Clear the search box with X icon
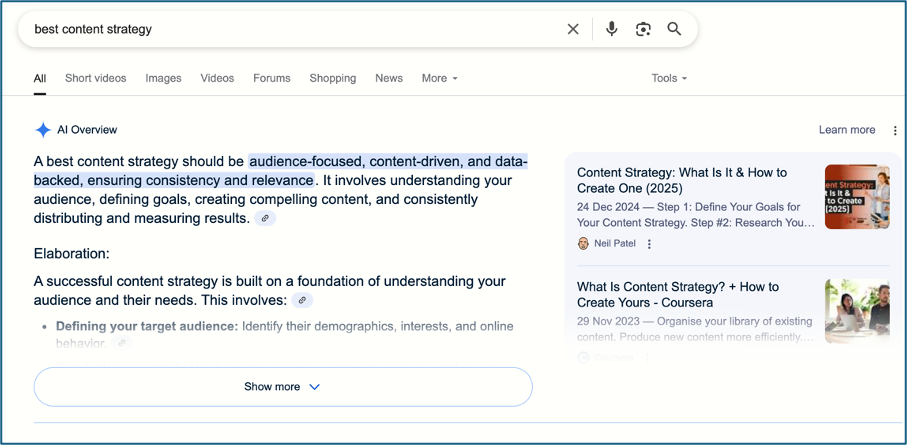This screenshot has width=908, height=446. tap(573, 29)
